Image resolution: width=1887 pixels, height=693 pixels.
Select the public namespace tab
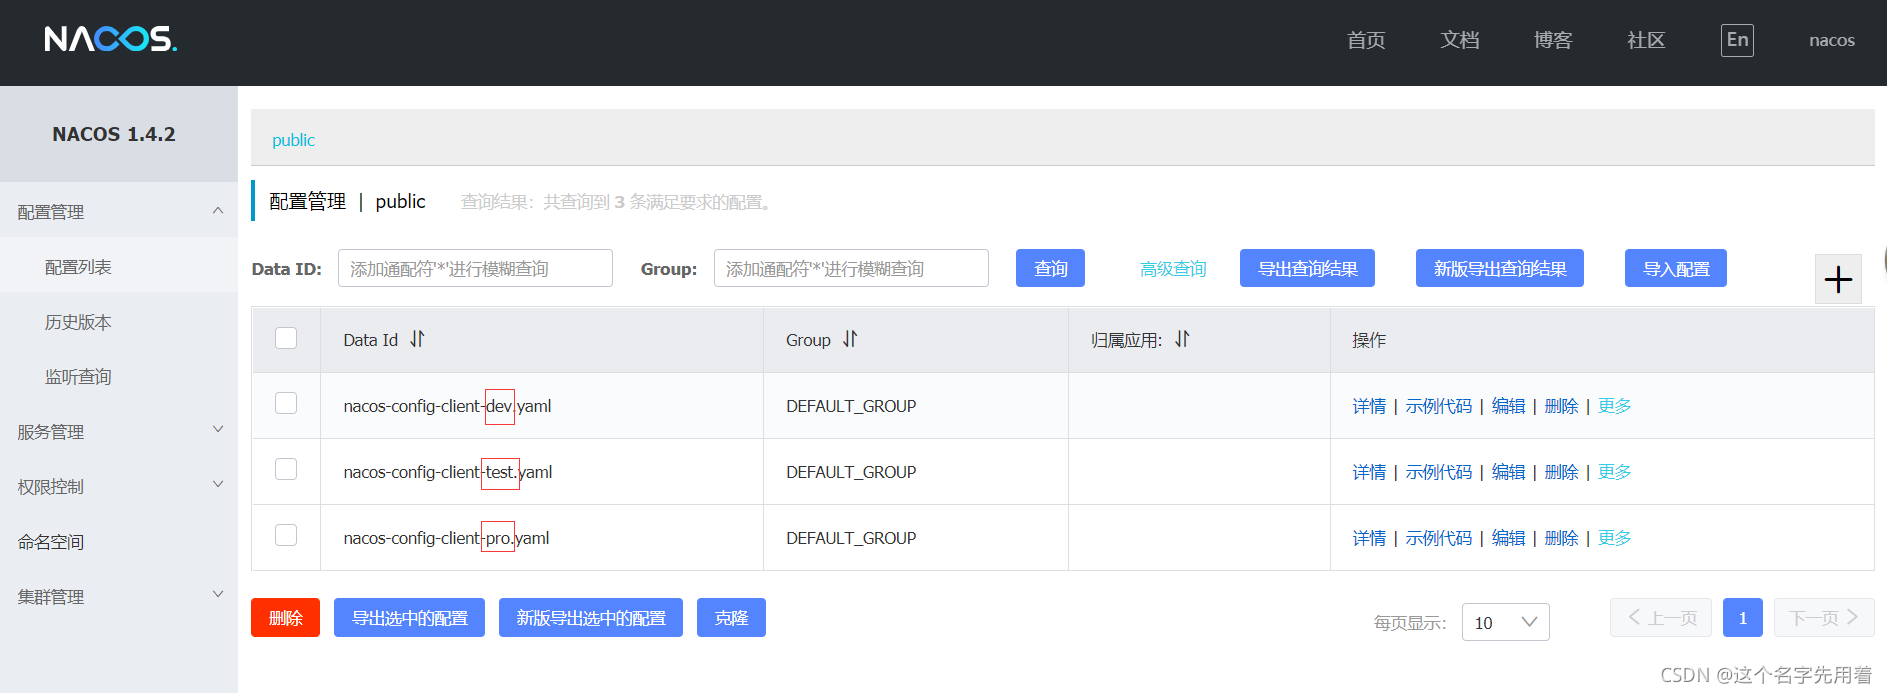tap(293, 140)
